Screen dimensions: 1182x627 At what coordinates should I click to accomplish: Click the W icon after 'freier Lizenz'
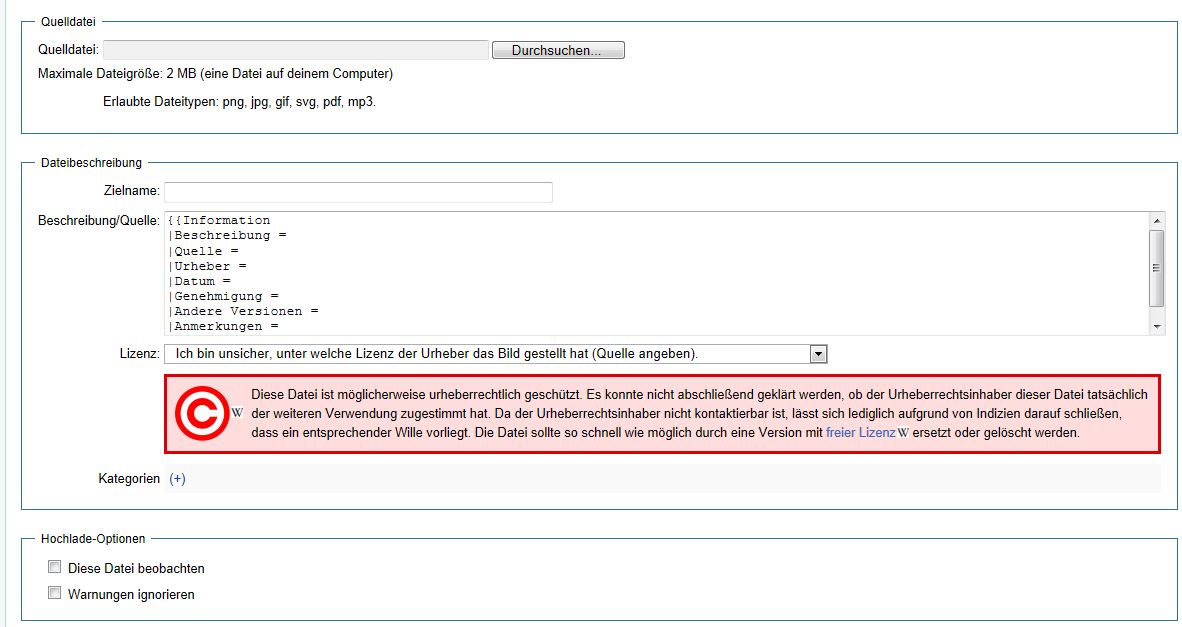[903, 433]
